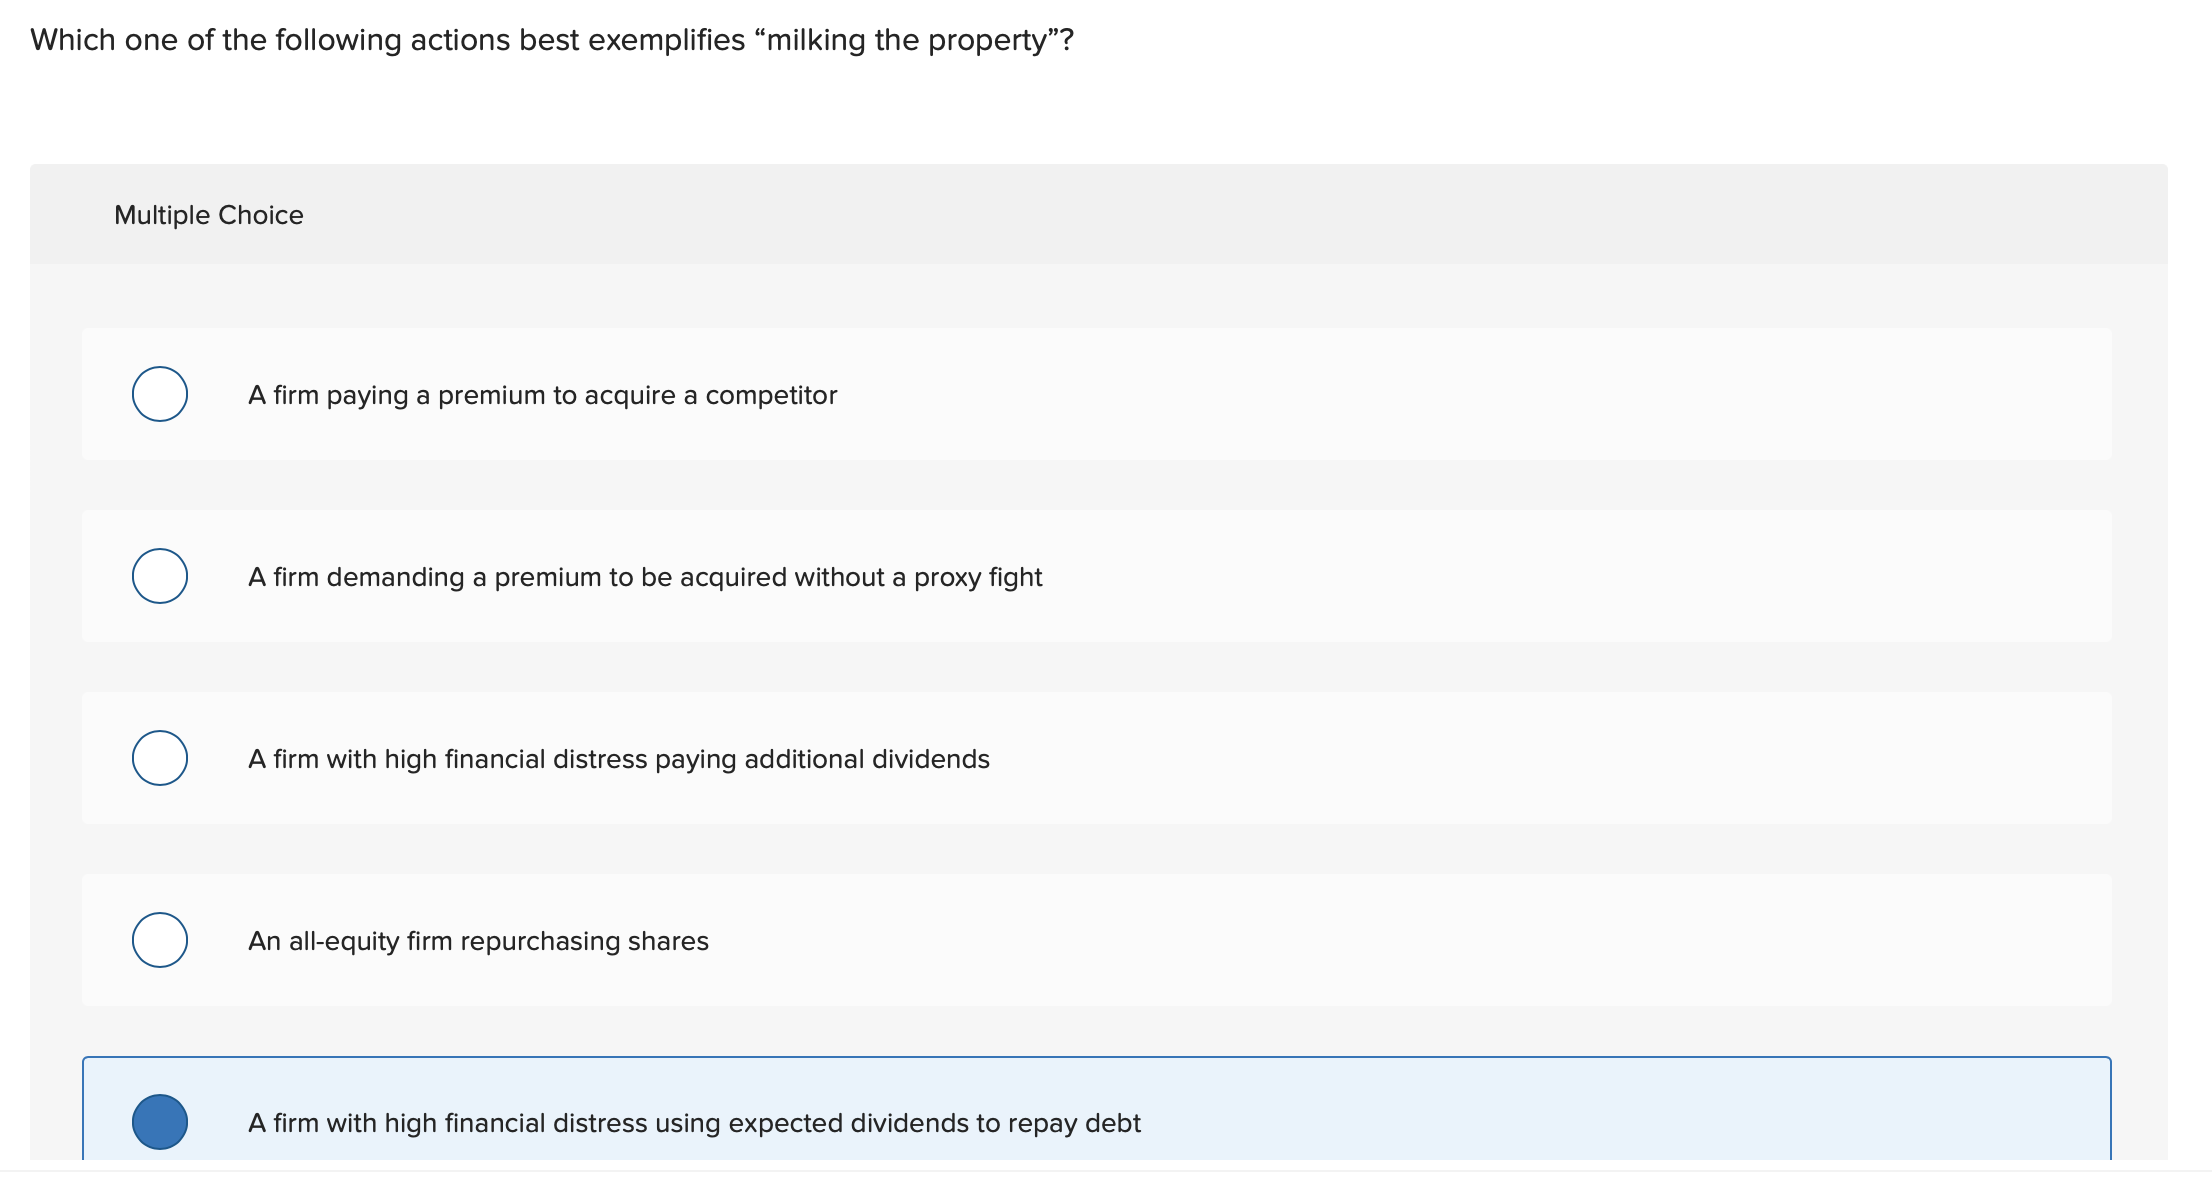The height and width of the screenshot is (1182, 2212).
Task: Select the question text about milking the property
Action: point(549,40)
